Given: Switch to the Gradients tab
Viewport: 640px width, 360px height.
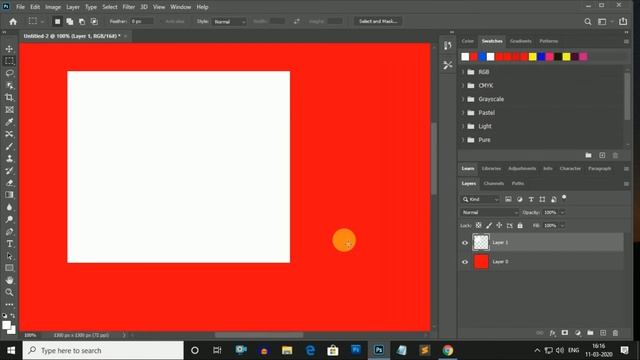Looking at the screenshot, I should click(520, 41).
